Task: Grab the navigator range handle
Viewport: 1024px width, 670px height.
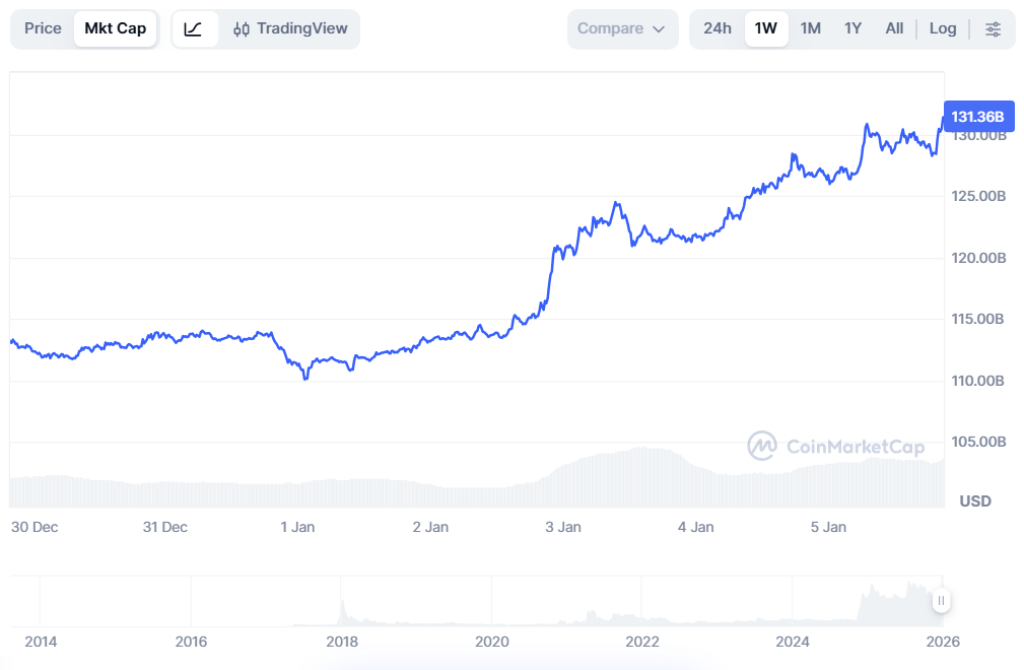Action: pyautogui.click(x=941, y=601)
